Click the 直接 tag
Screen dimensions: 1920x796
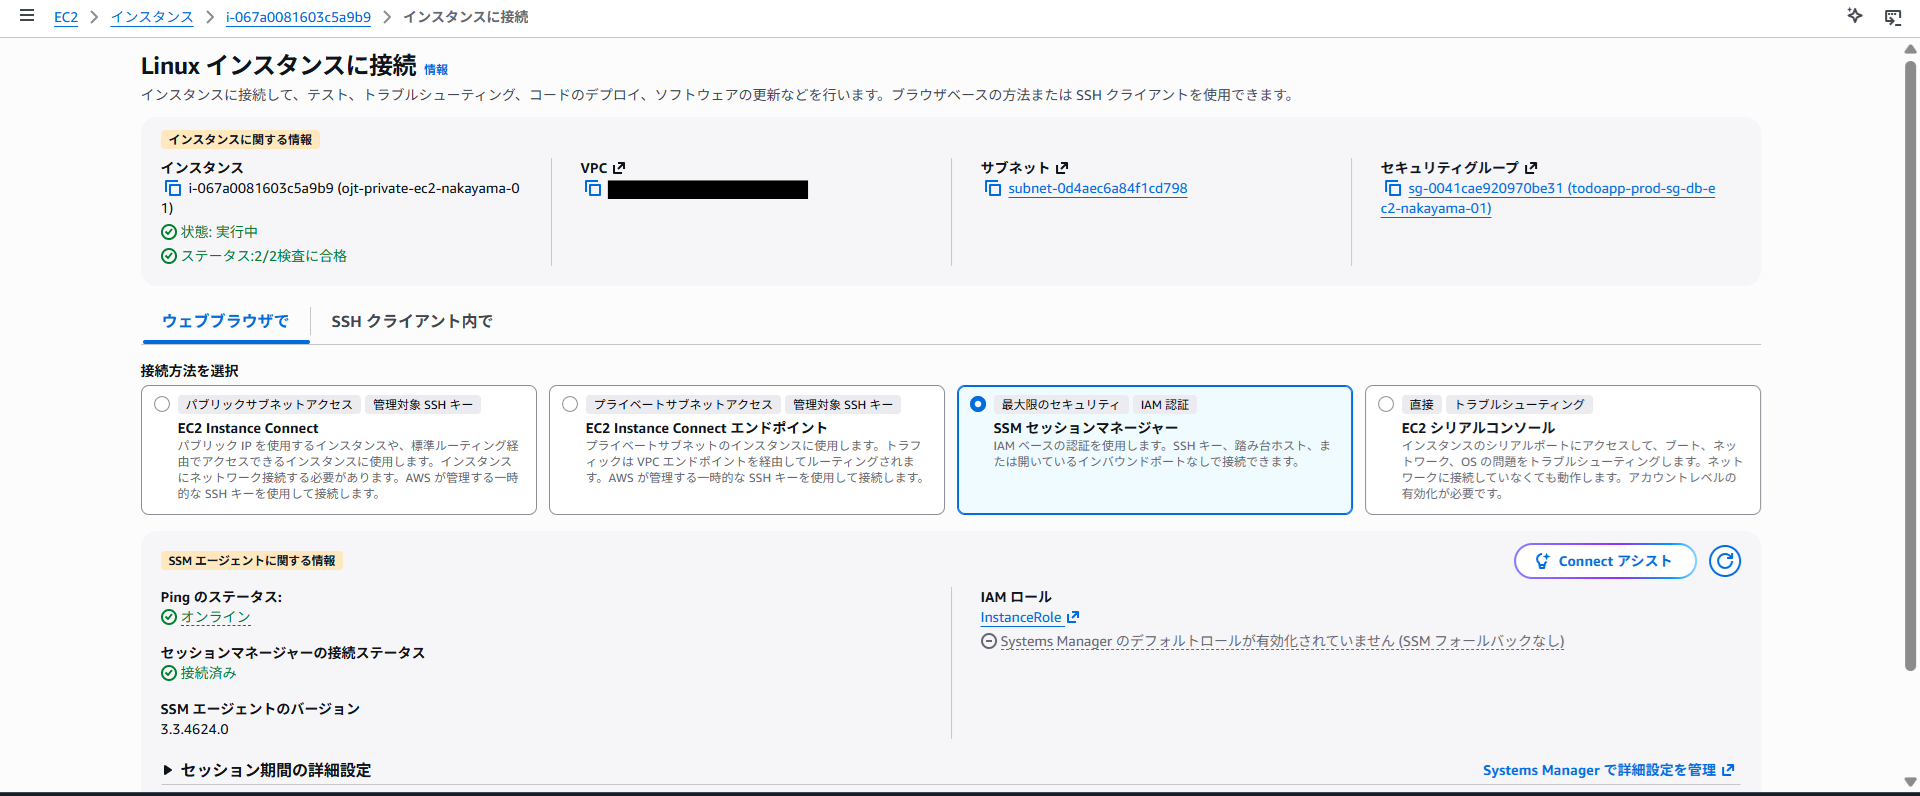1421,404
